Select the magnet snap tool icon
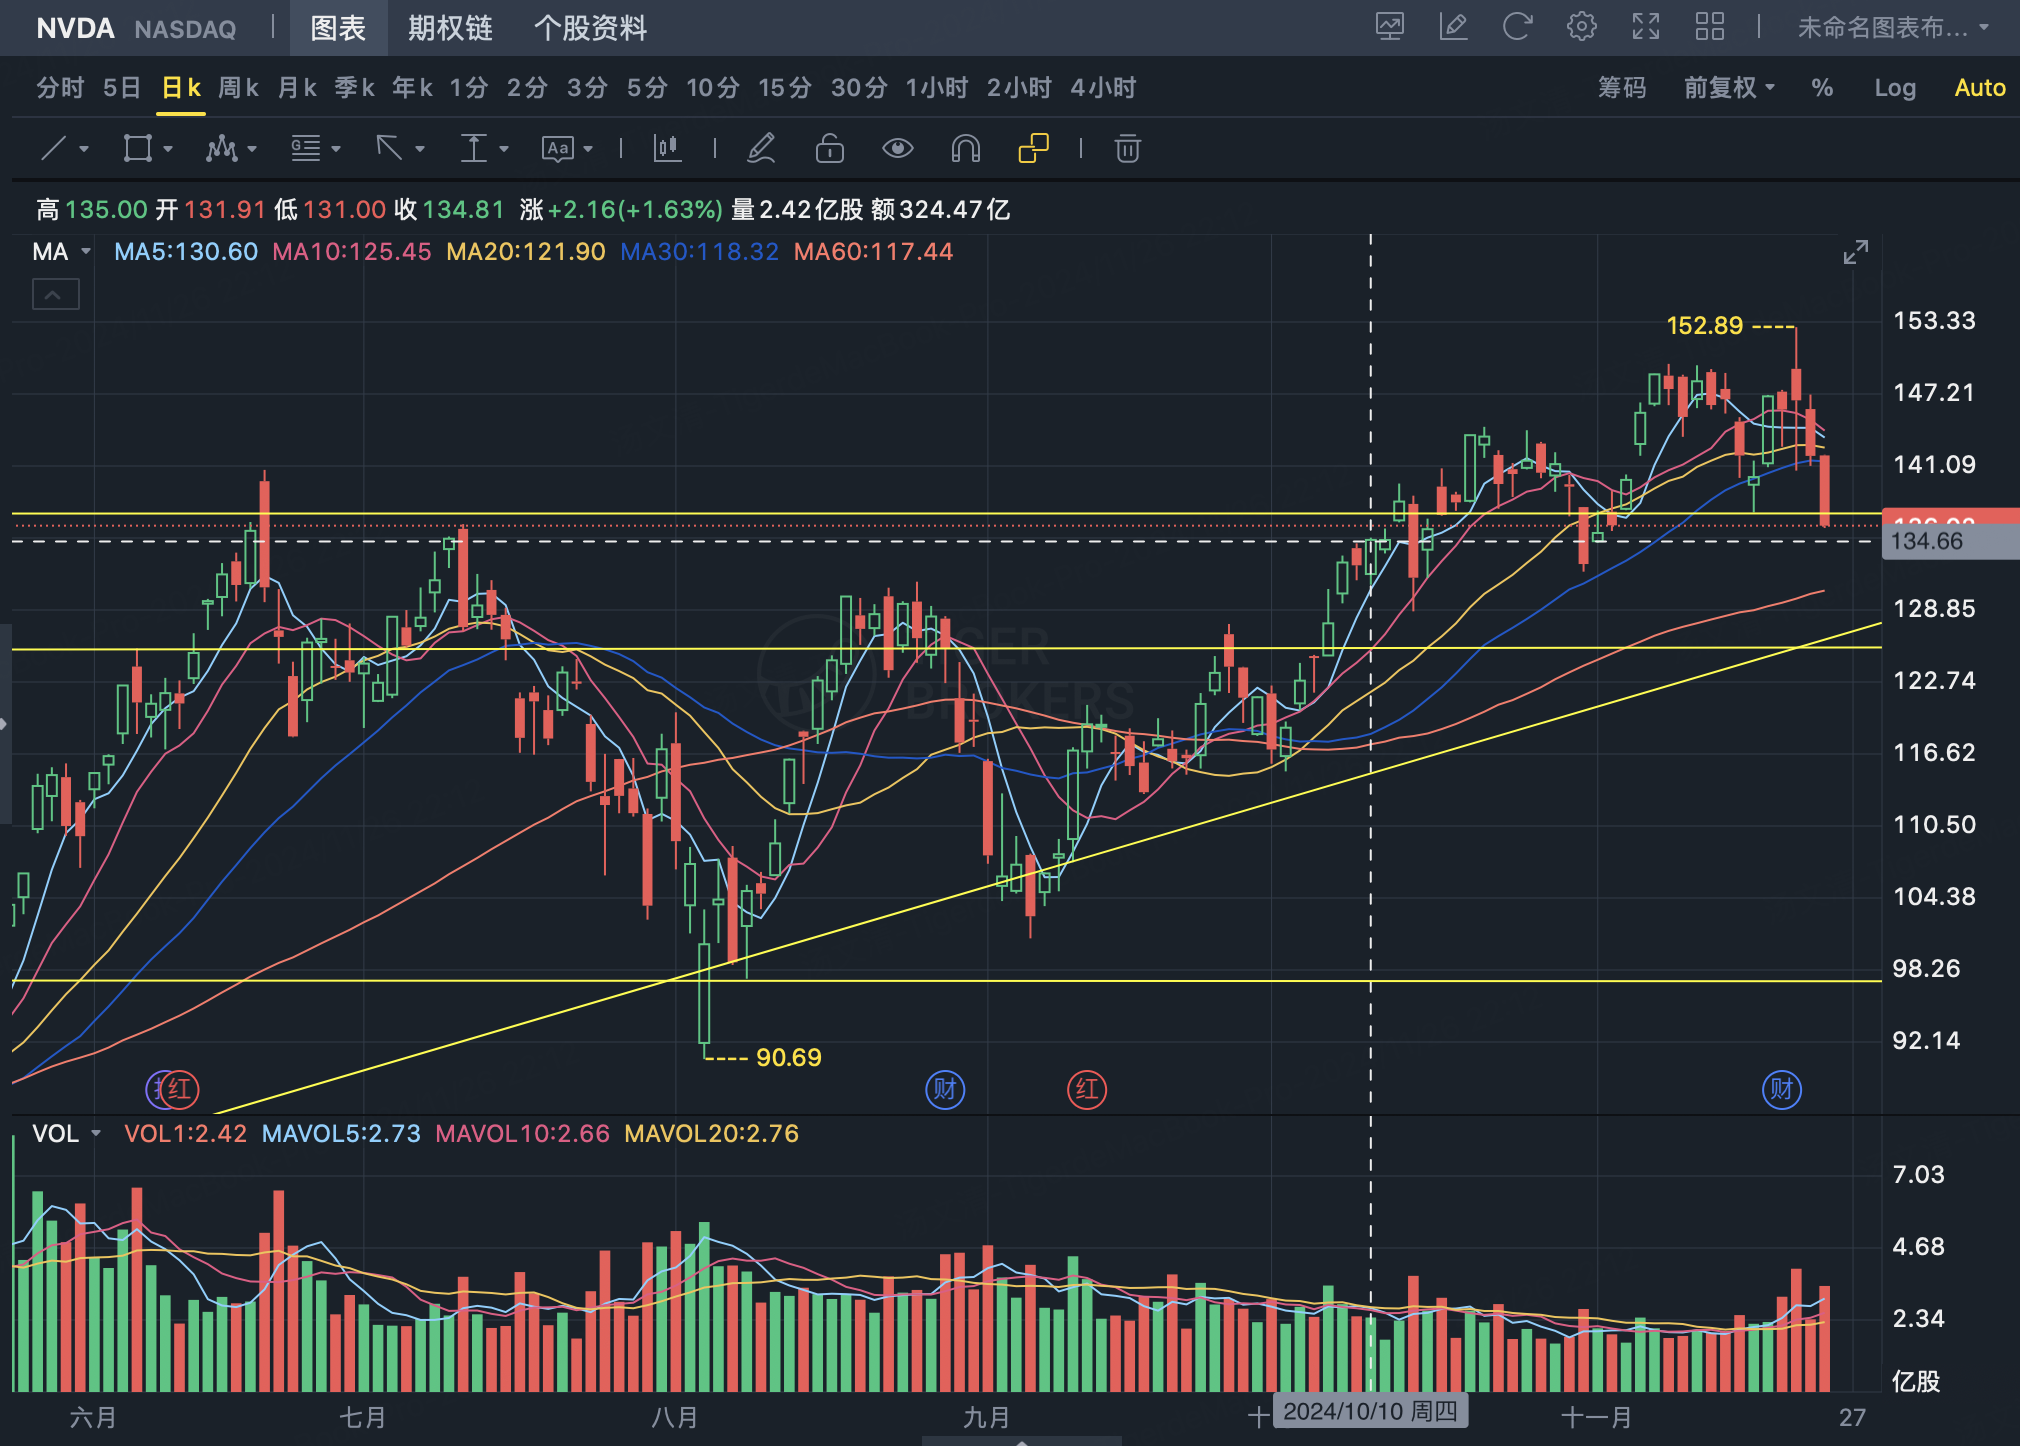This screenshot has height=1446, width=2020. tap(965, 149)
